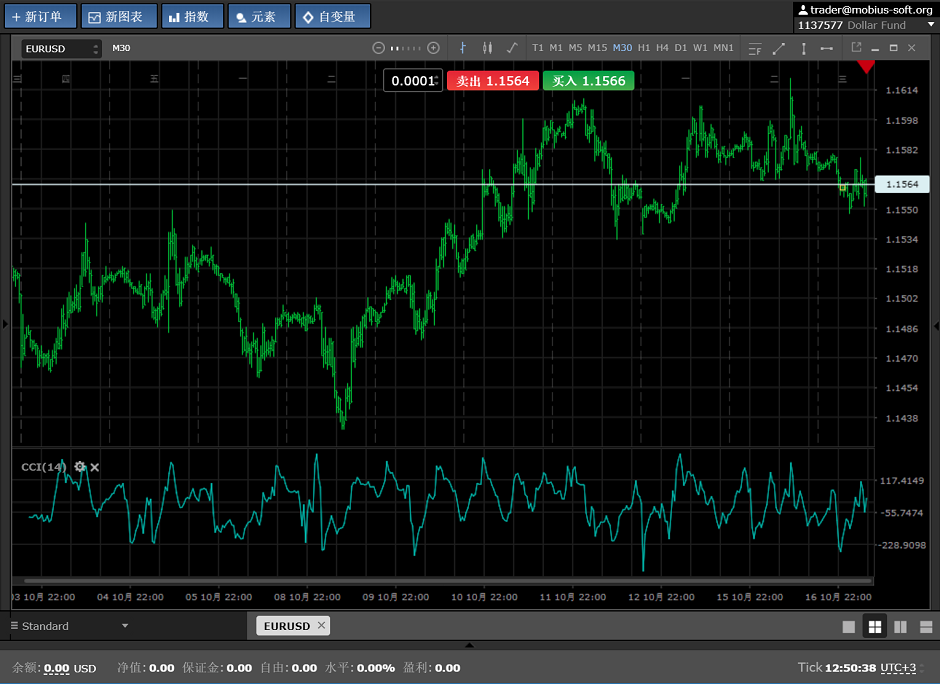Click the M30 timeframe label beside symbol
This screenshot has width=940, height=684.
coord(121,48)
